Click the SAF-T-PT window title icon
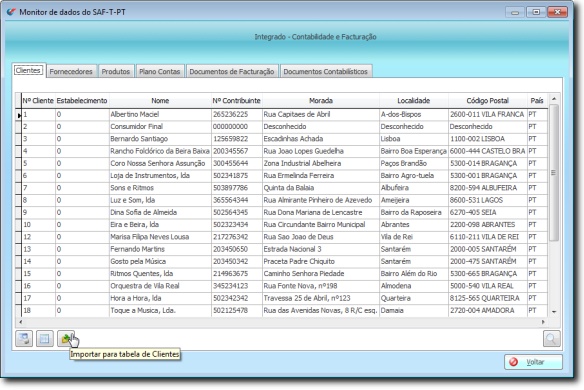584x390 pixels. [11, 12]
